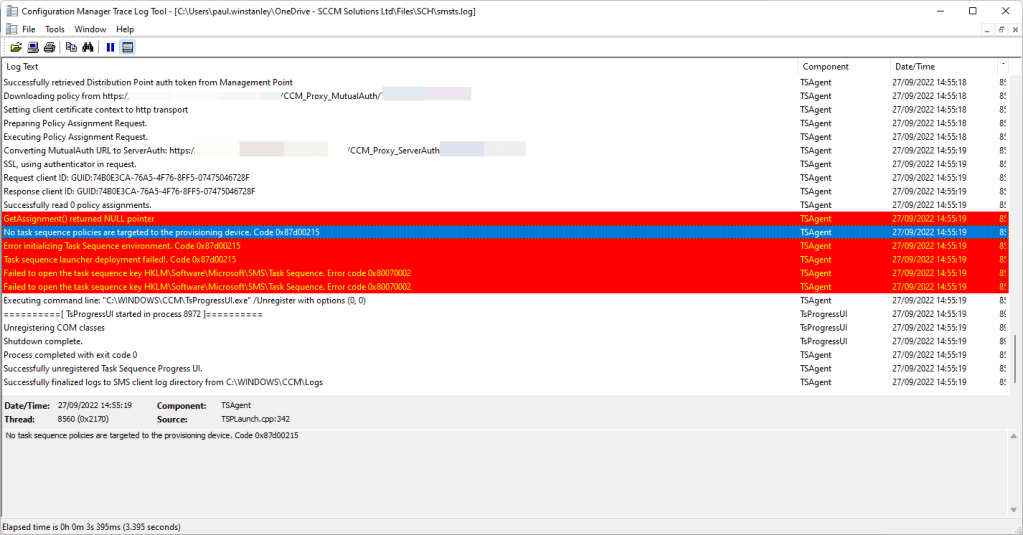The height and width of the screenshot is (535, 1023).
Task: Click the Log Text column header
Action: pyautogui.click(x=400, y=67)
